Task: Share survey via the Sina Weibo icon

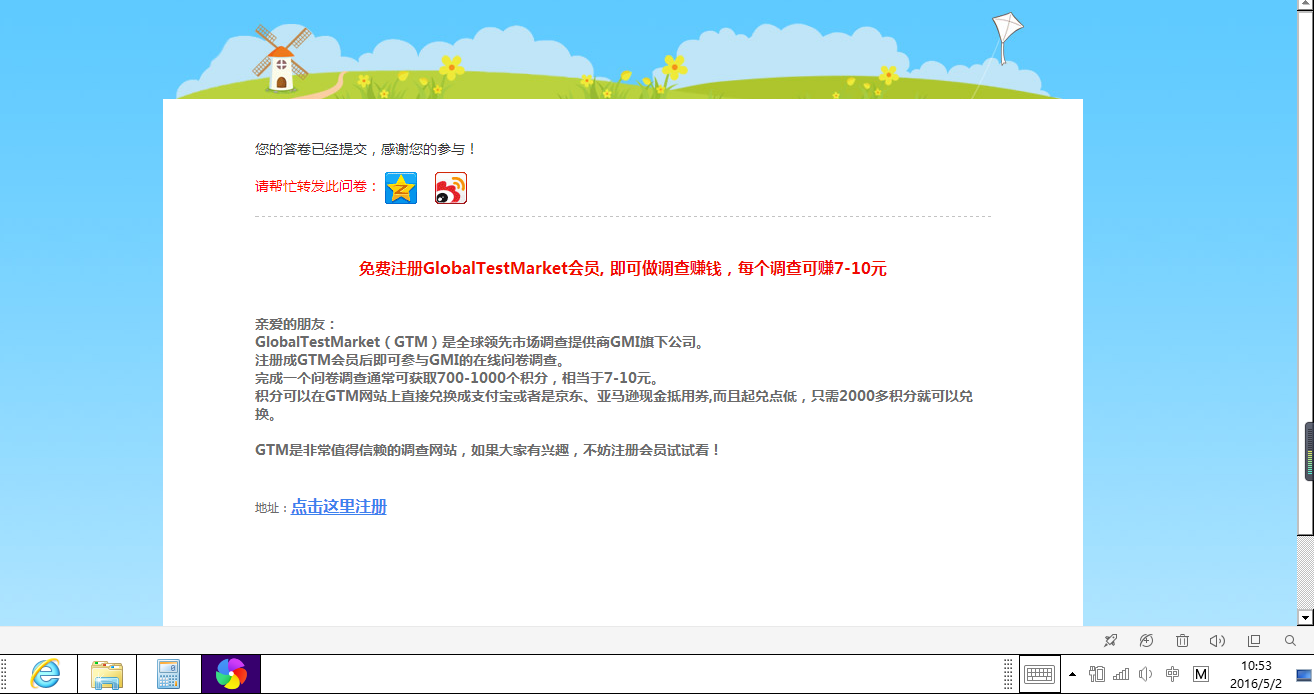Action: [x=451, y=188]
